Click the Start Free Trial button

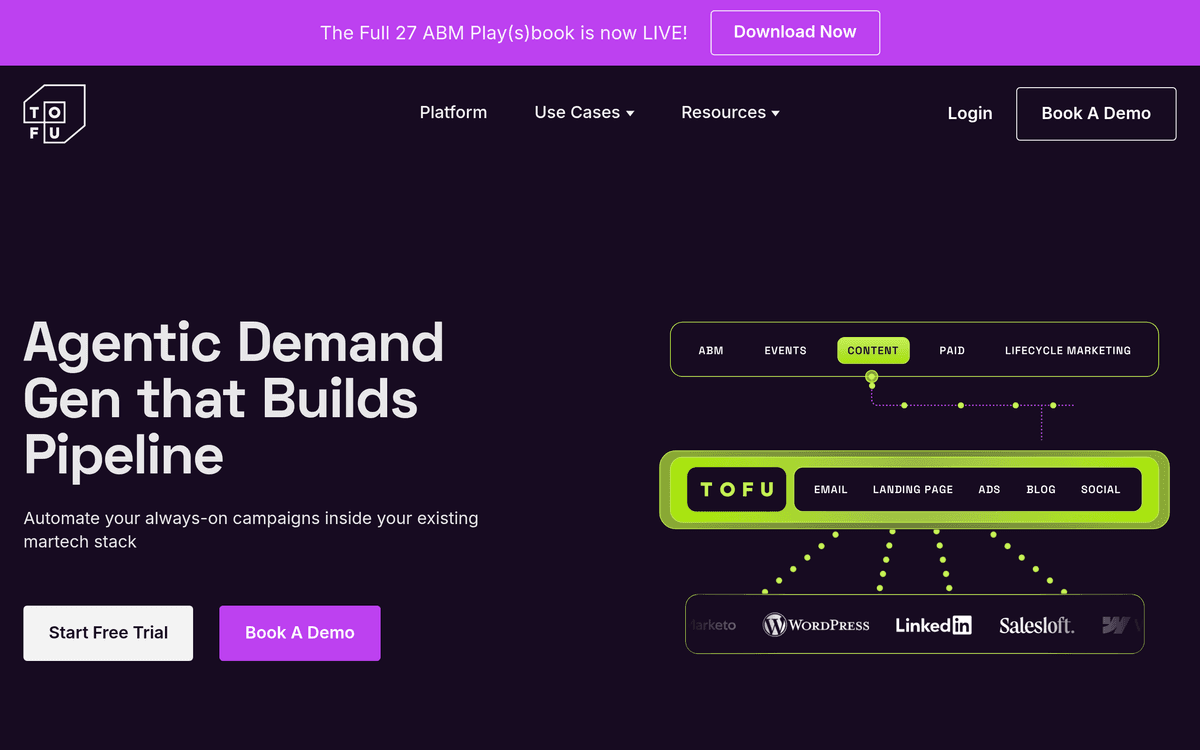tap(108, 633)
